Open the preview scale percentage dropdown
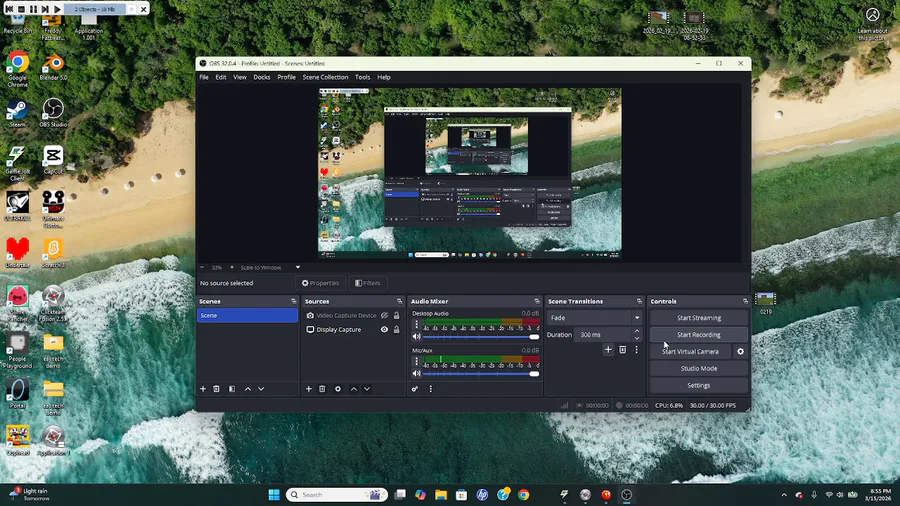 (x=217, y=268)
